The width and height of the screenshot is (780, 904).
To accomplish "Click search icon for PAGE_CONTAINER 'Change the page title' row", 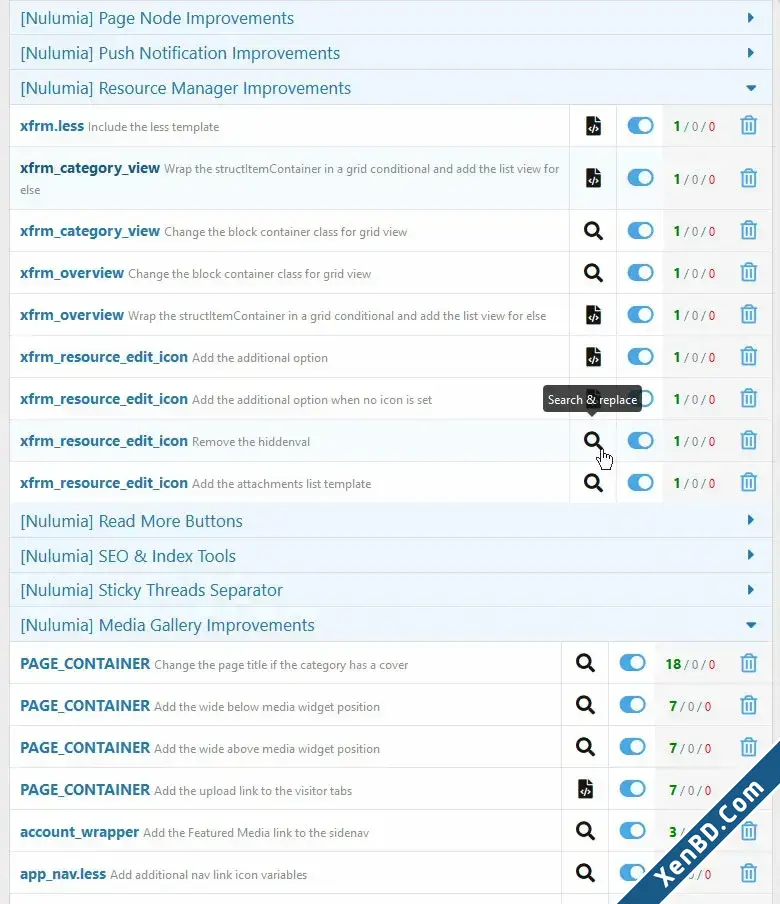I will [585, 663].
